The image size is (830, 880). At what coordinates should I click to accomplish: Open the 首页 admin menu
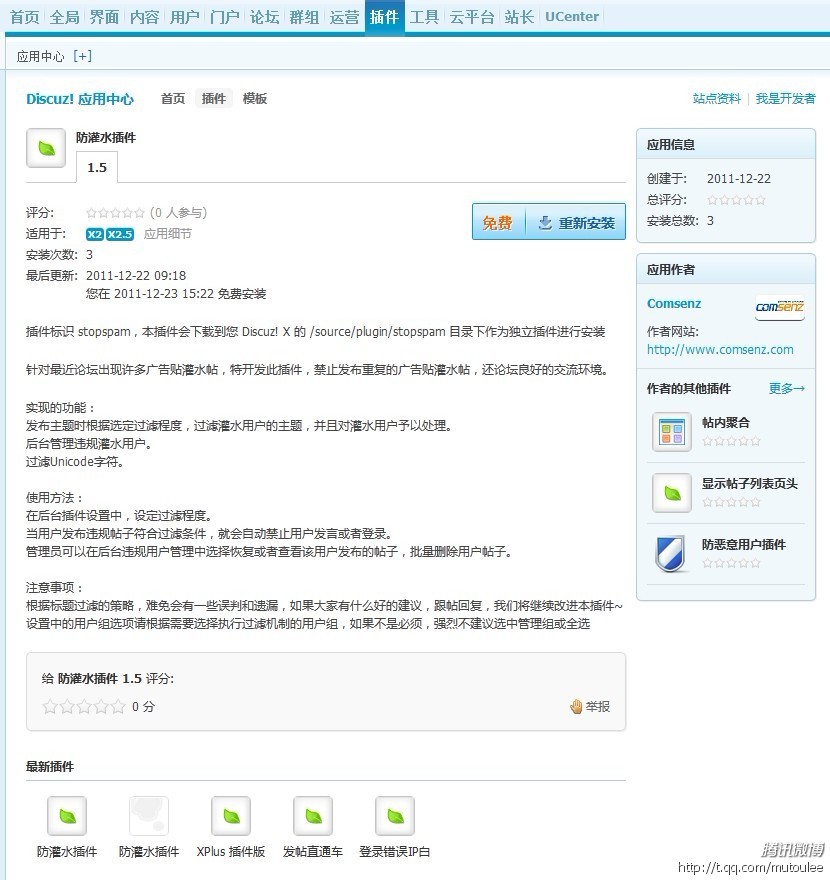coord(25,17)
